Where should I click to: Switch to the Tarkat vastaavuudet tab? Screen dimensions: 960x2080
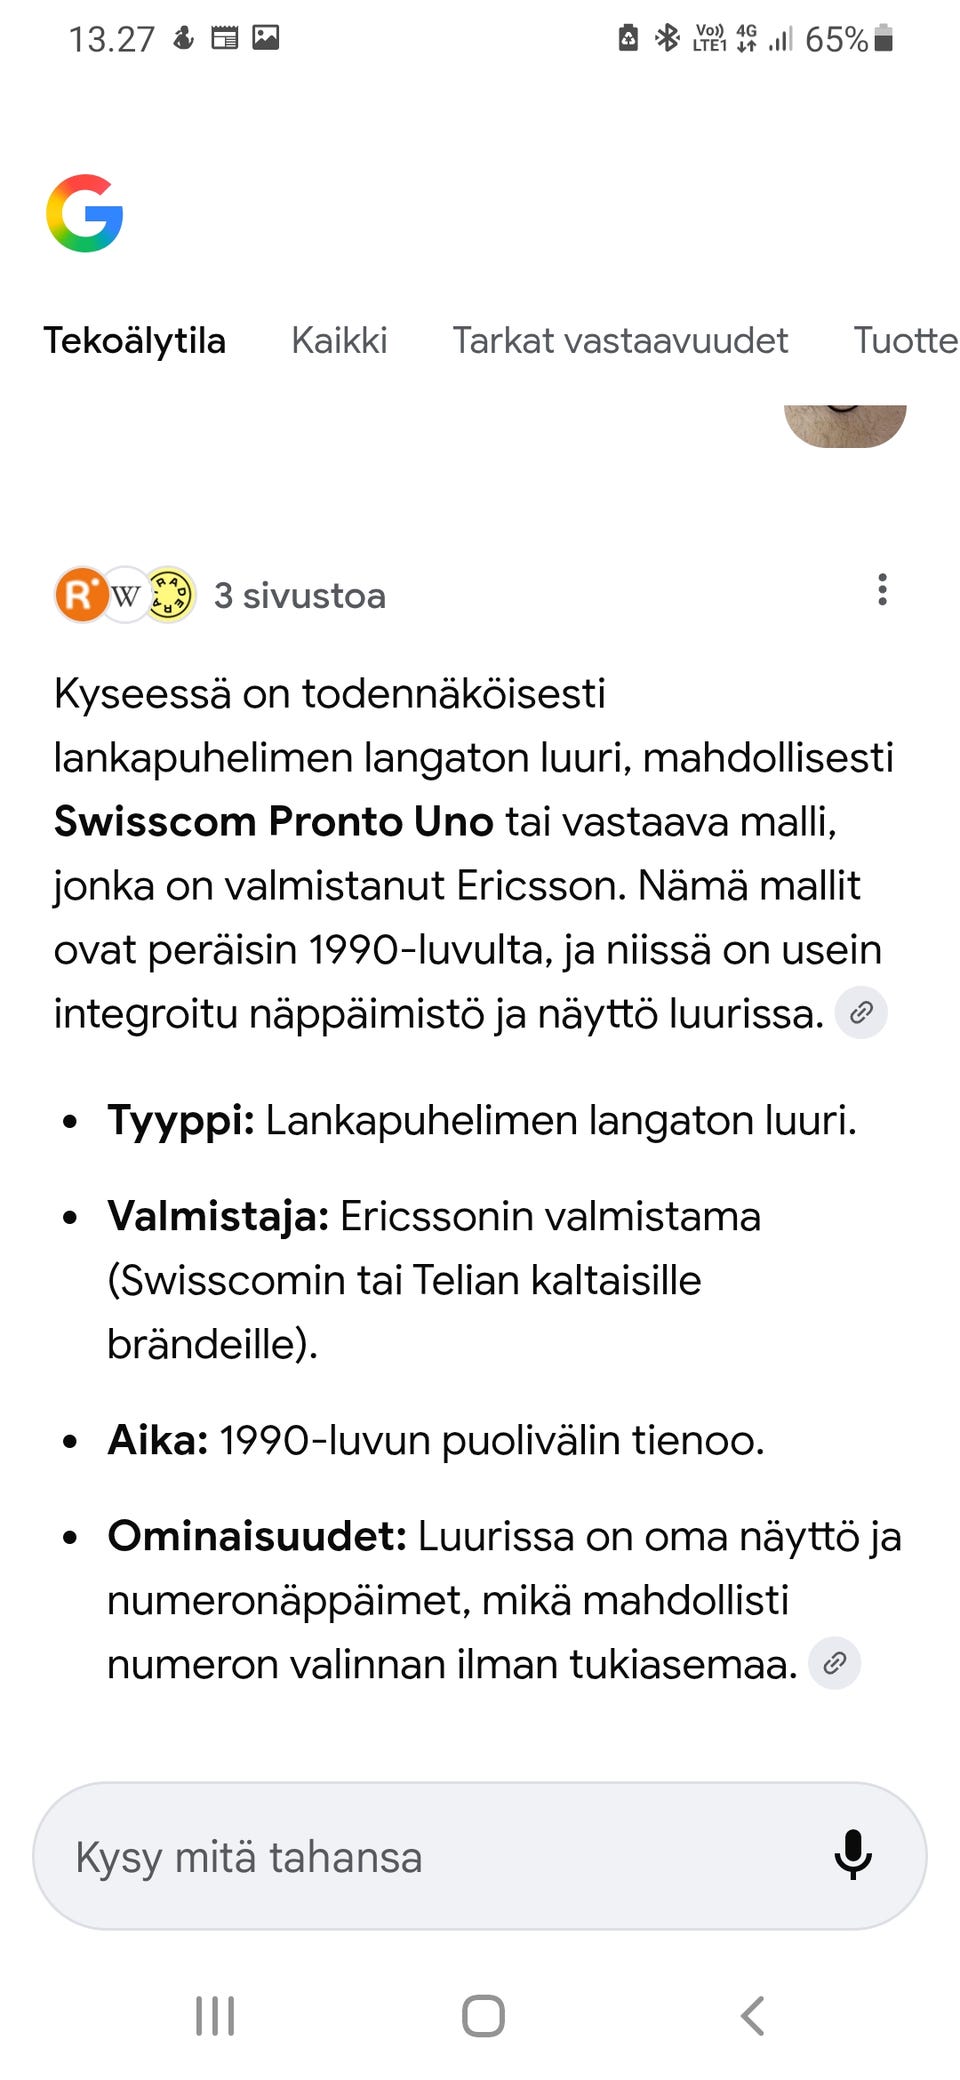(x=620, y=340)
